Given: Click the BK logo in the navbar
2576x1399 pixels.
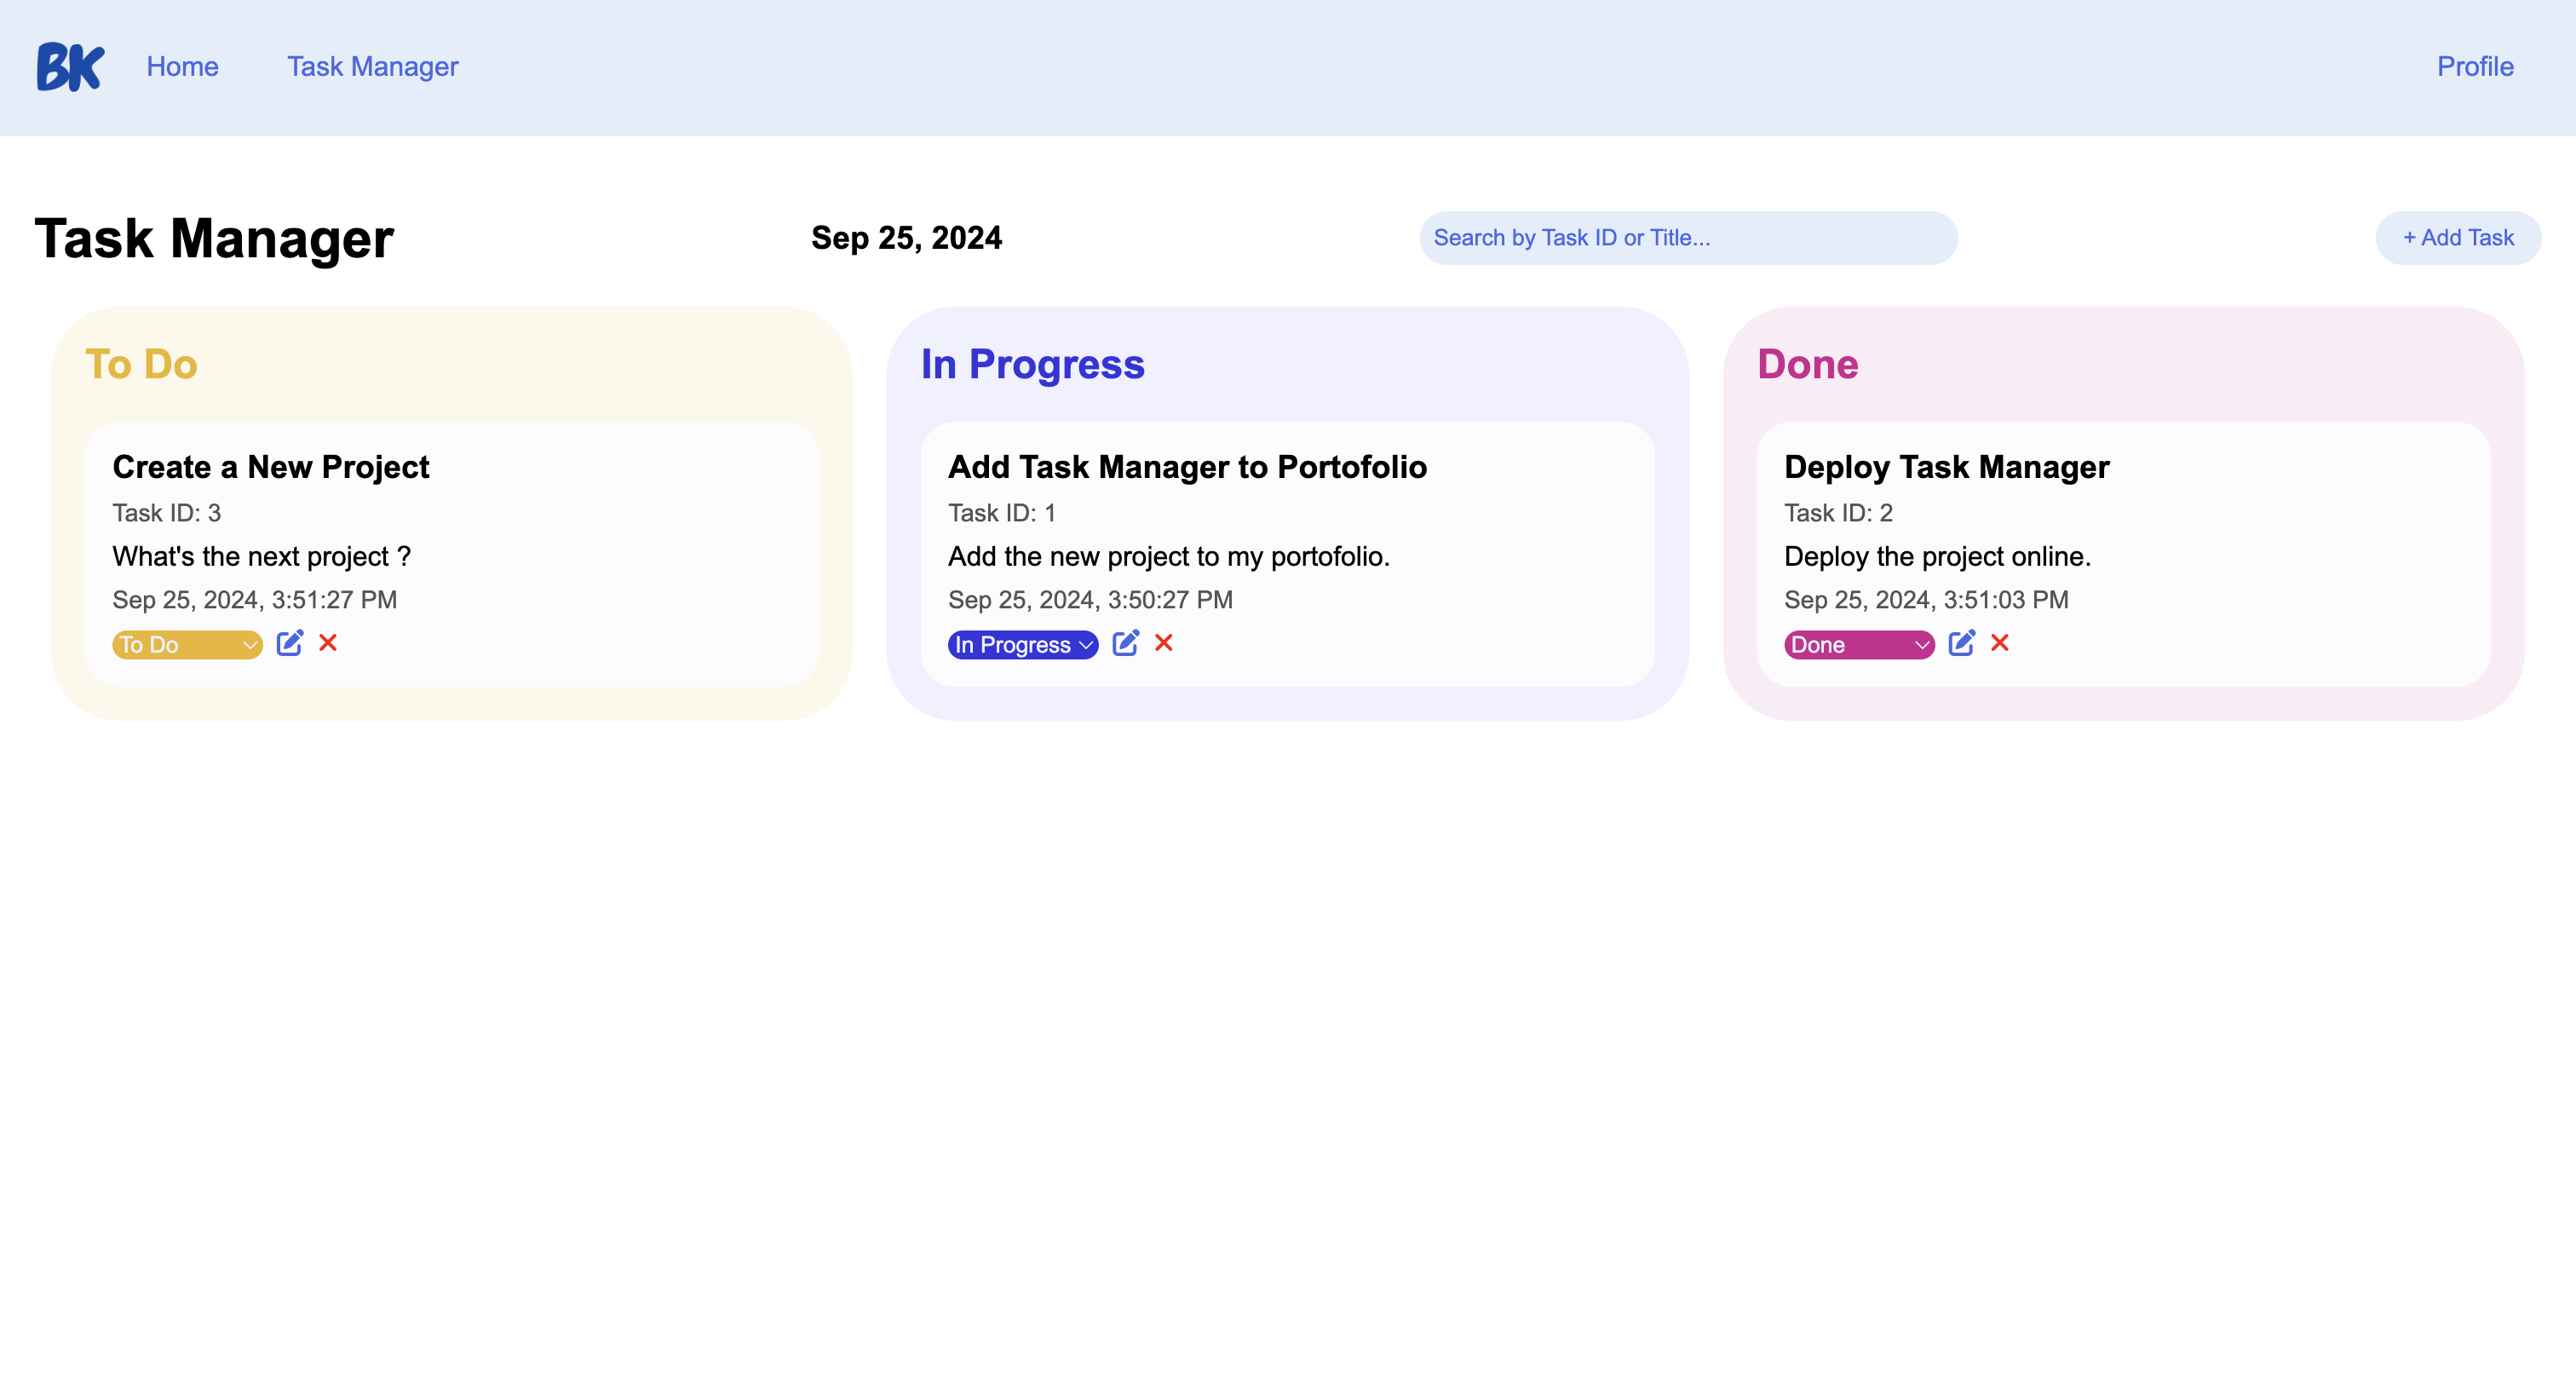Looking at the screenshot, I should (68, 66).
